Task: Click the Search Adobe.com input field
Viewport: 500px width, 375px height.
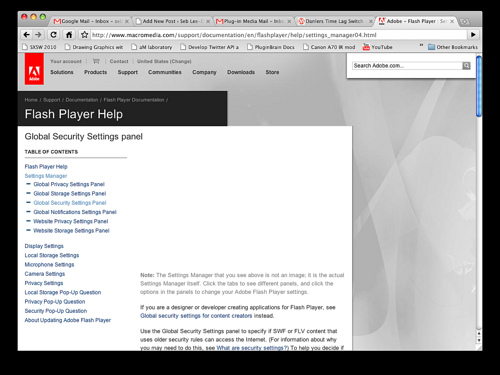Action: (x=407, y=66)
